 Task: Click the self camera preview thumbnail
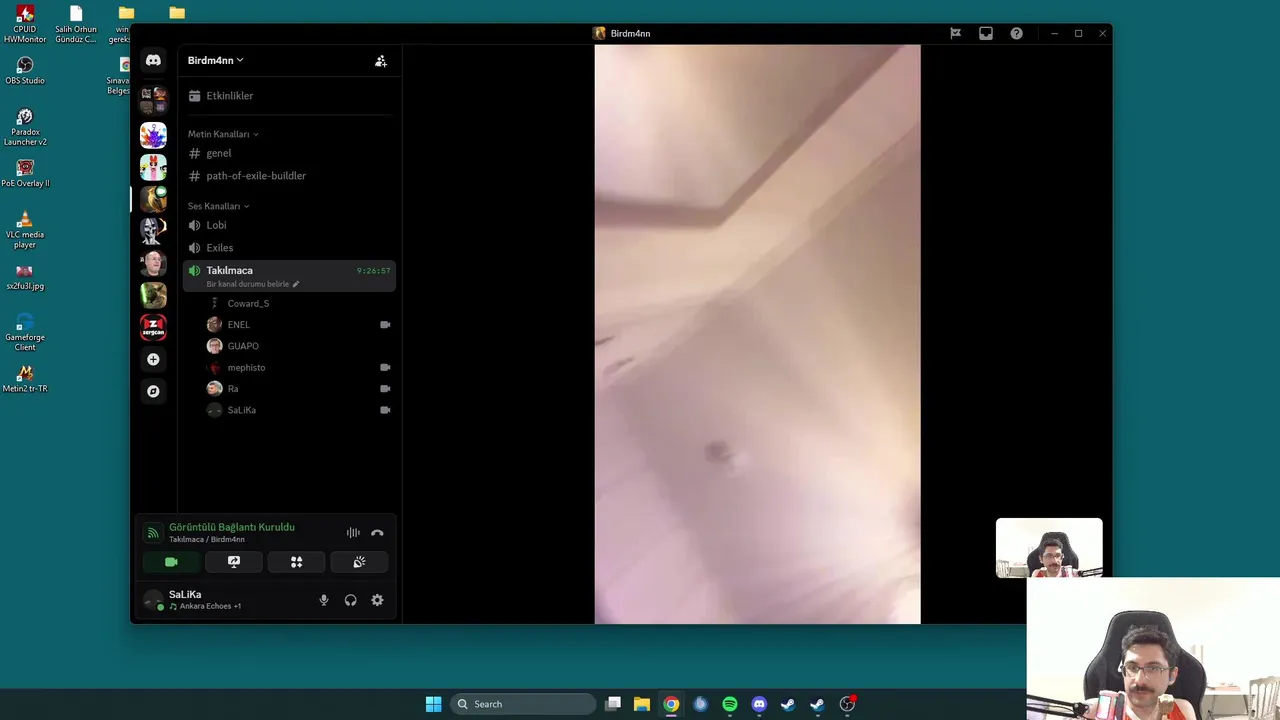click(1049, 548)
